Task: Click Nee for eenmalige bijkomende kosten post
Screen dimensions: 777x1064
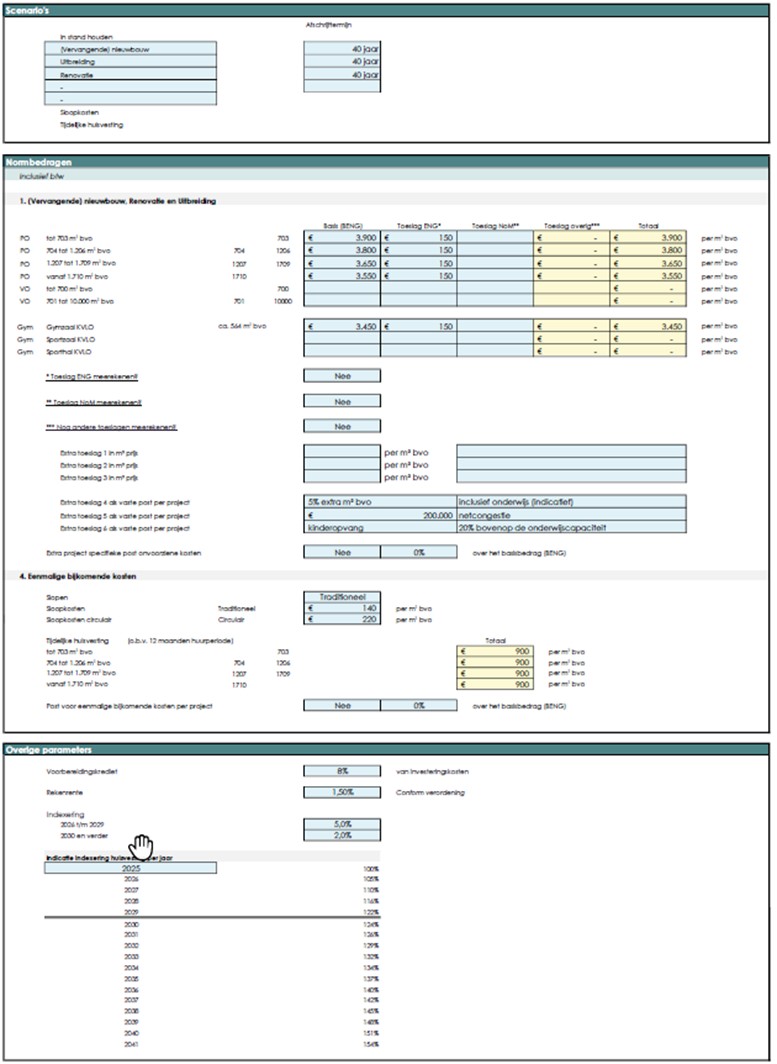Action: (342, 706)
